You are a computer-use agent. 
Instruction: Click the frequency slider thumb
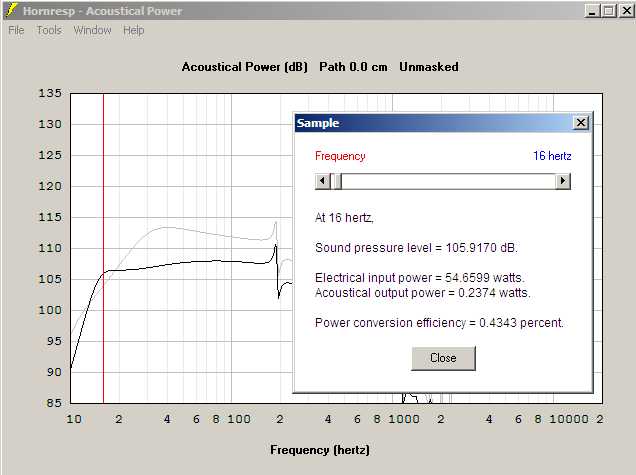pos(337,181)
